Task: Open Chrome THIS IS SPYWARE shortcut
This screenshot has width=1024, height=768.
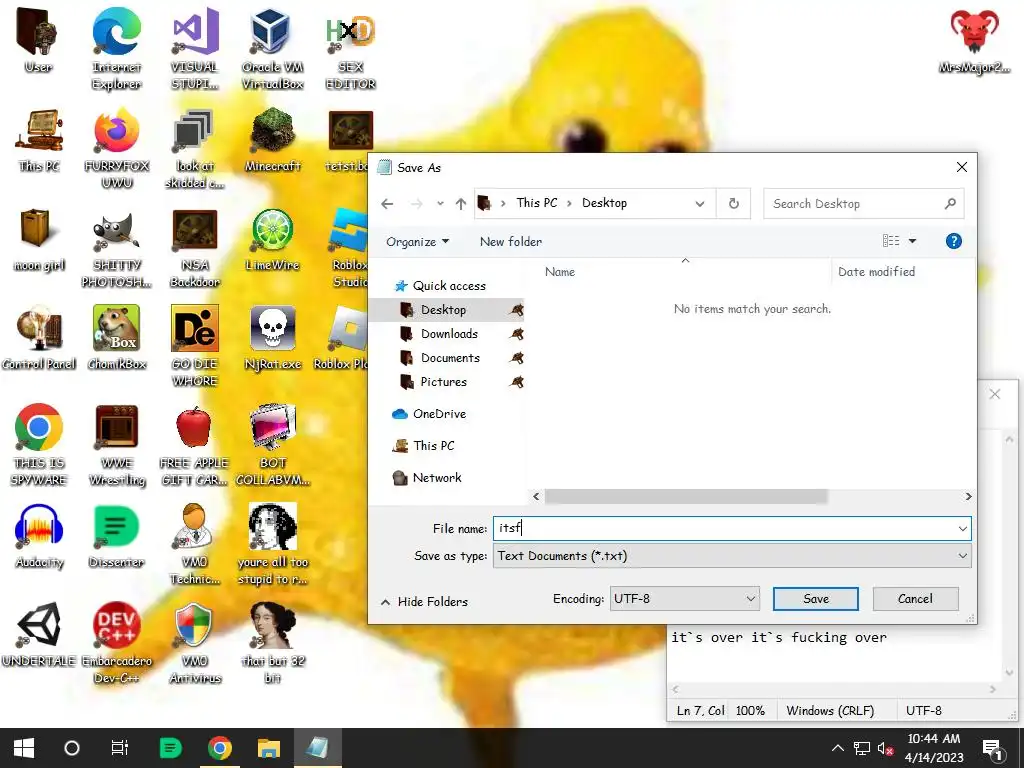Action: [x=39, y=445]
